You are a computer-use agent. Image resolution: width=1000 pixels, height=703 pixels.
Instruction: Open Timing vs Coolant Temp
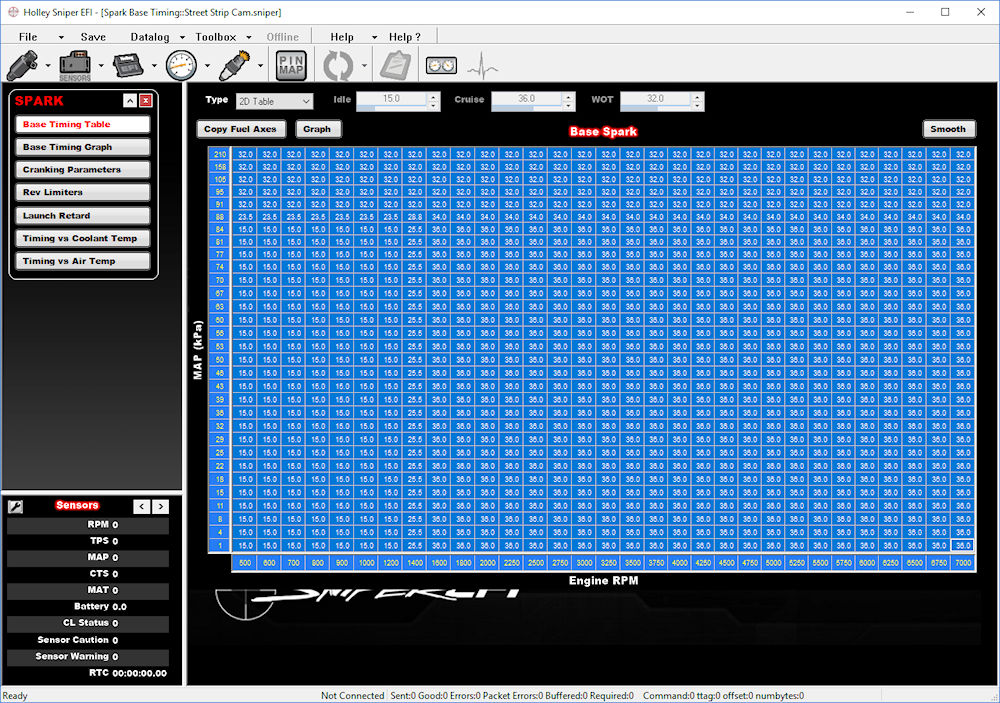click(83, 239)
